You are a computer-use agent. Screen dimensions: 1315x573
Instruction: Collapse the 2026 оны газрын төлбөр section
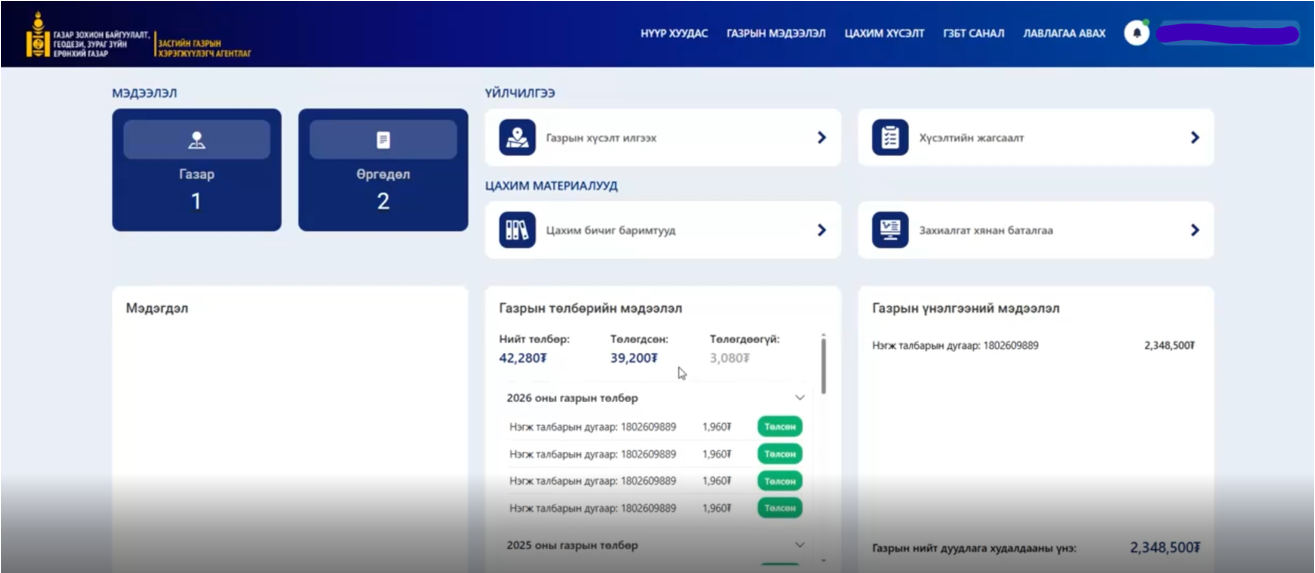coord(799,398)
